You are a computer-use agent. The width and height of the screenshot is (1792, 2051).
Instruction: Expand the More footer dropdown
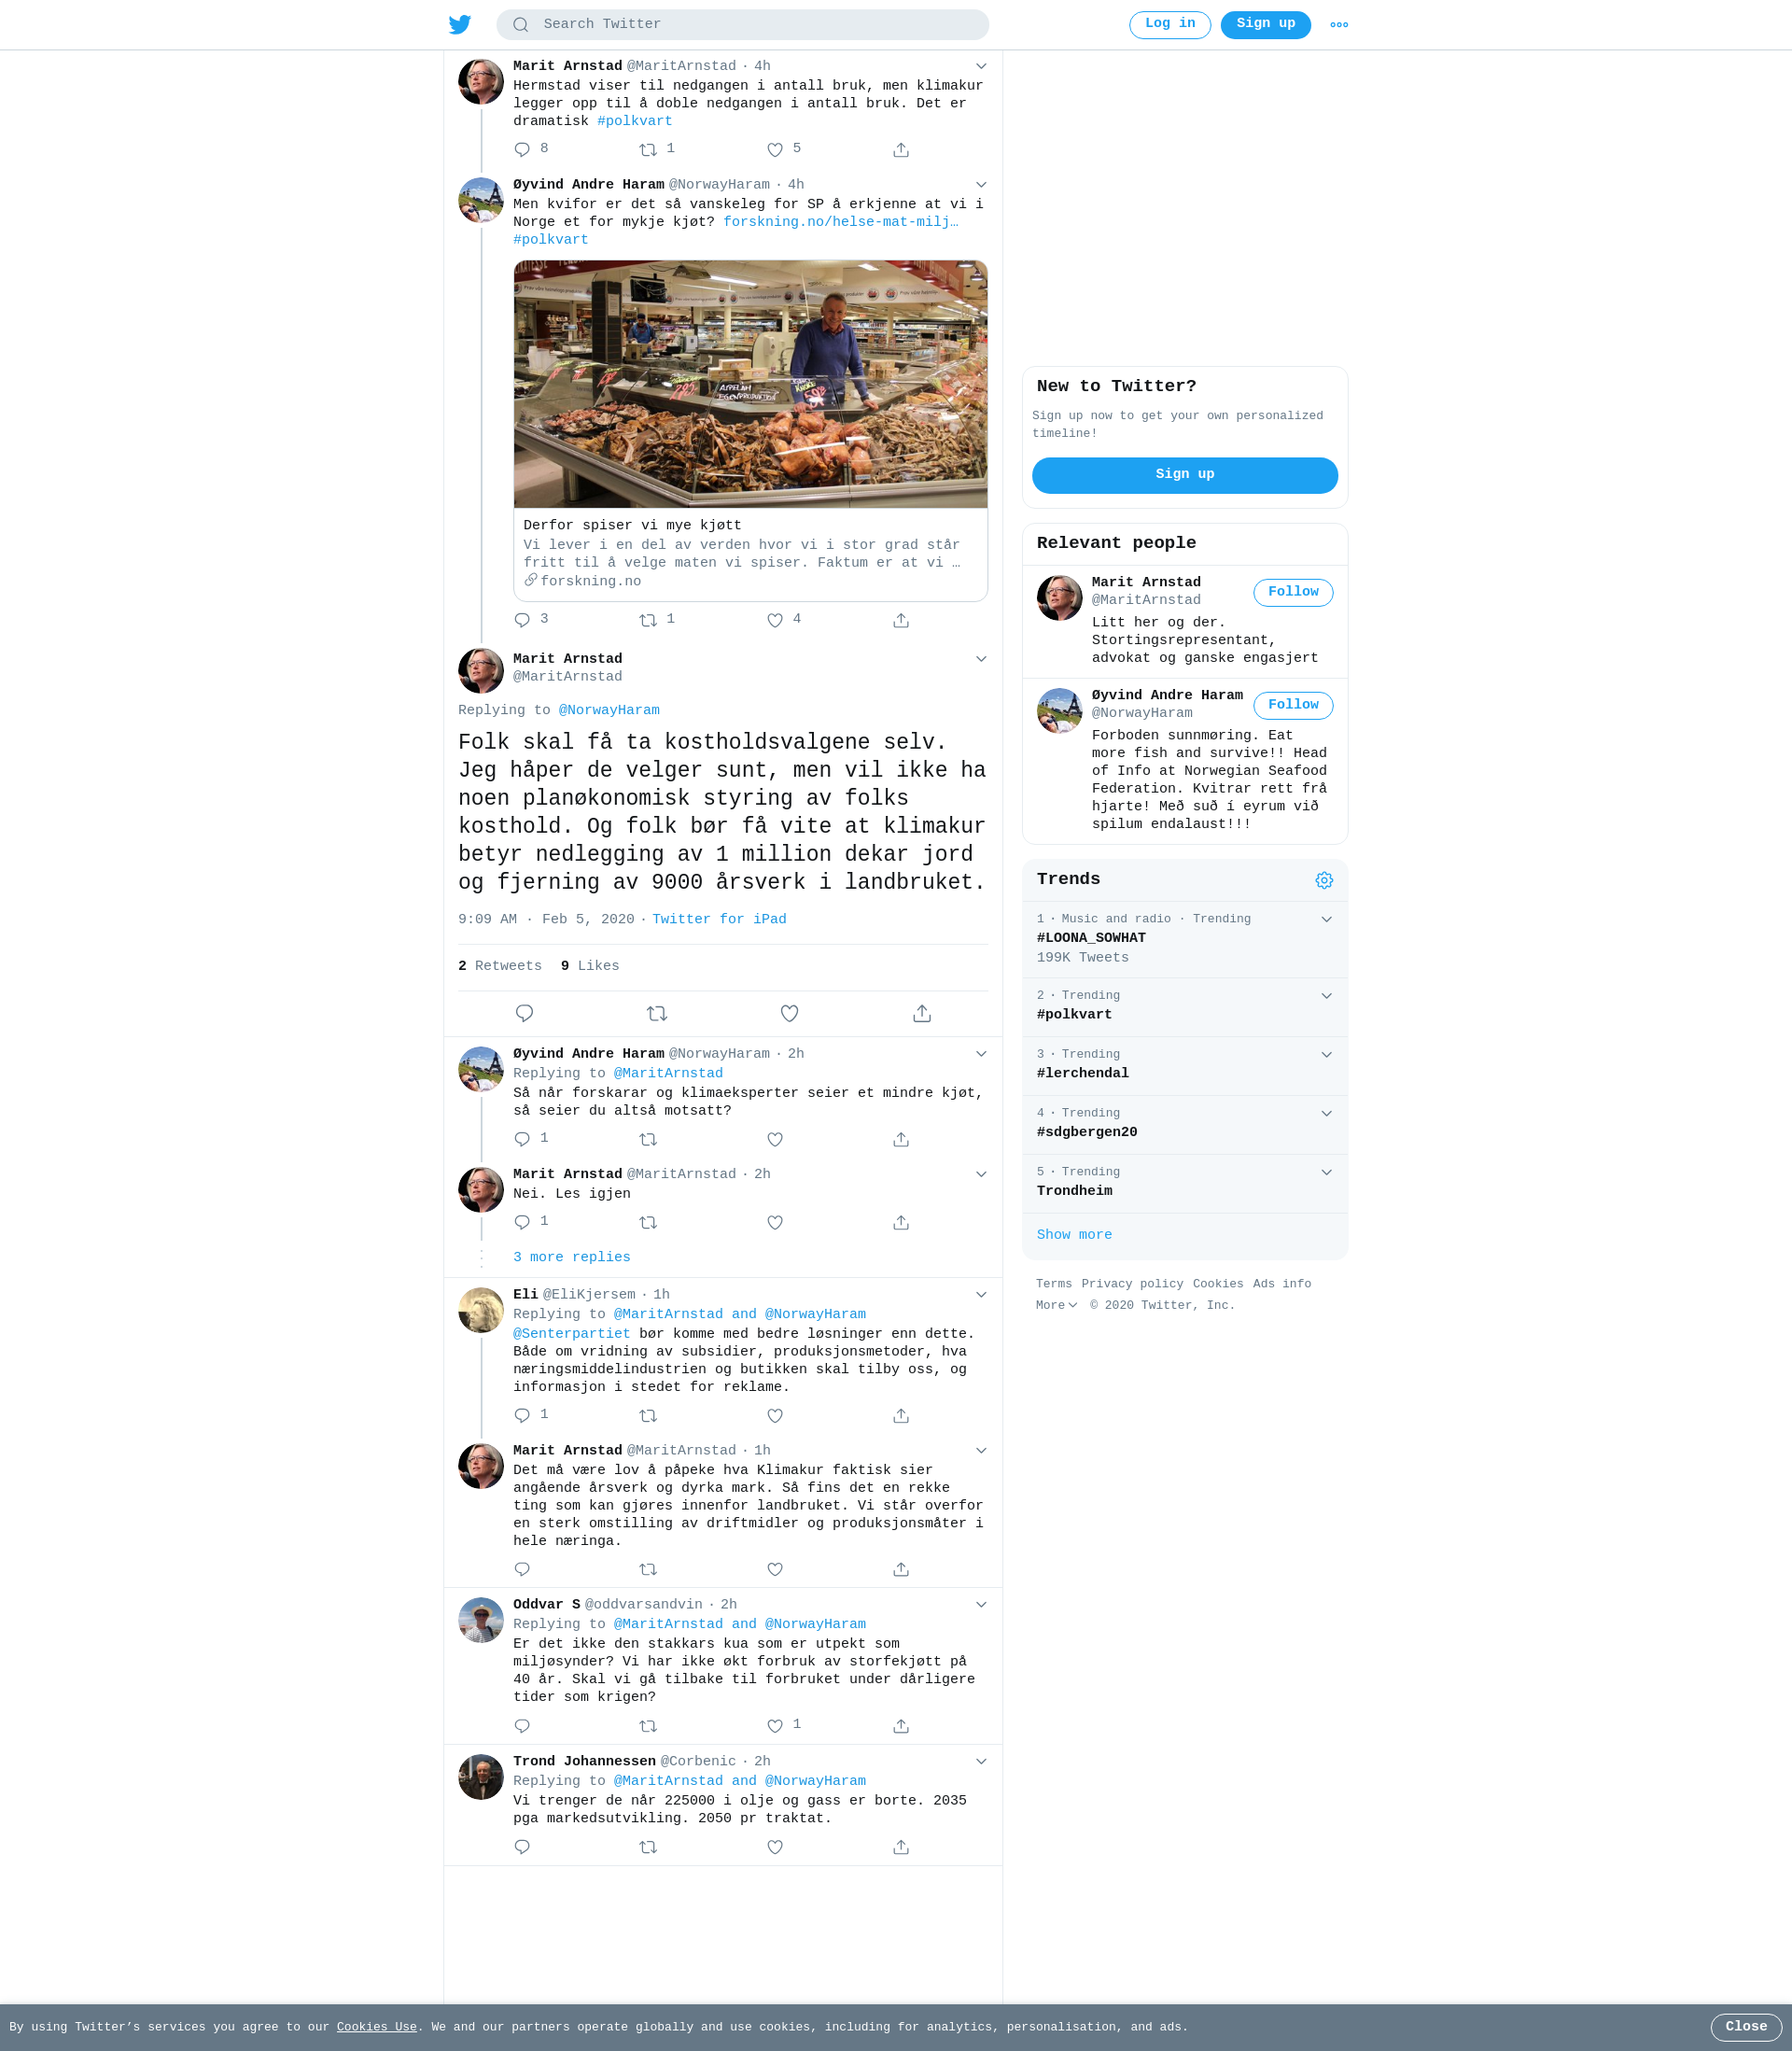click(x=1056, y=1305)
